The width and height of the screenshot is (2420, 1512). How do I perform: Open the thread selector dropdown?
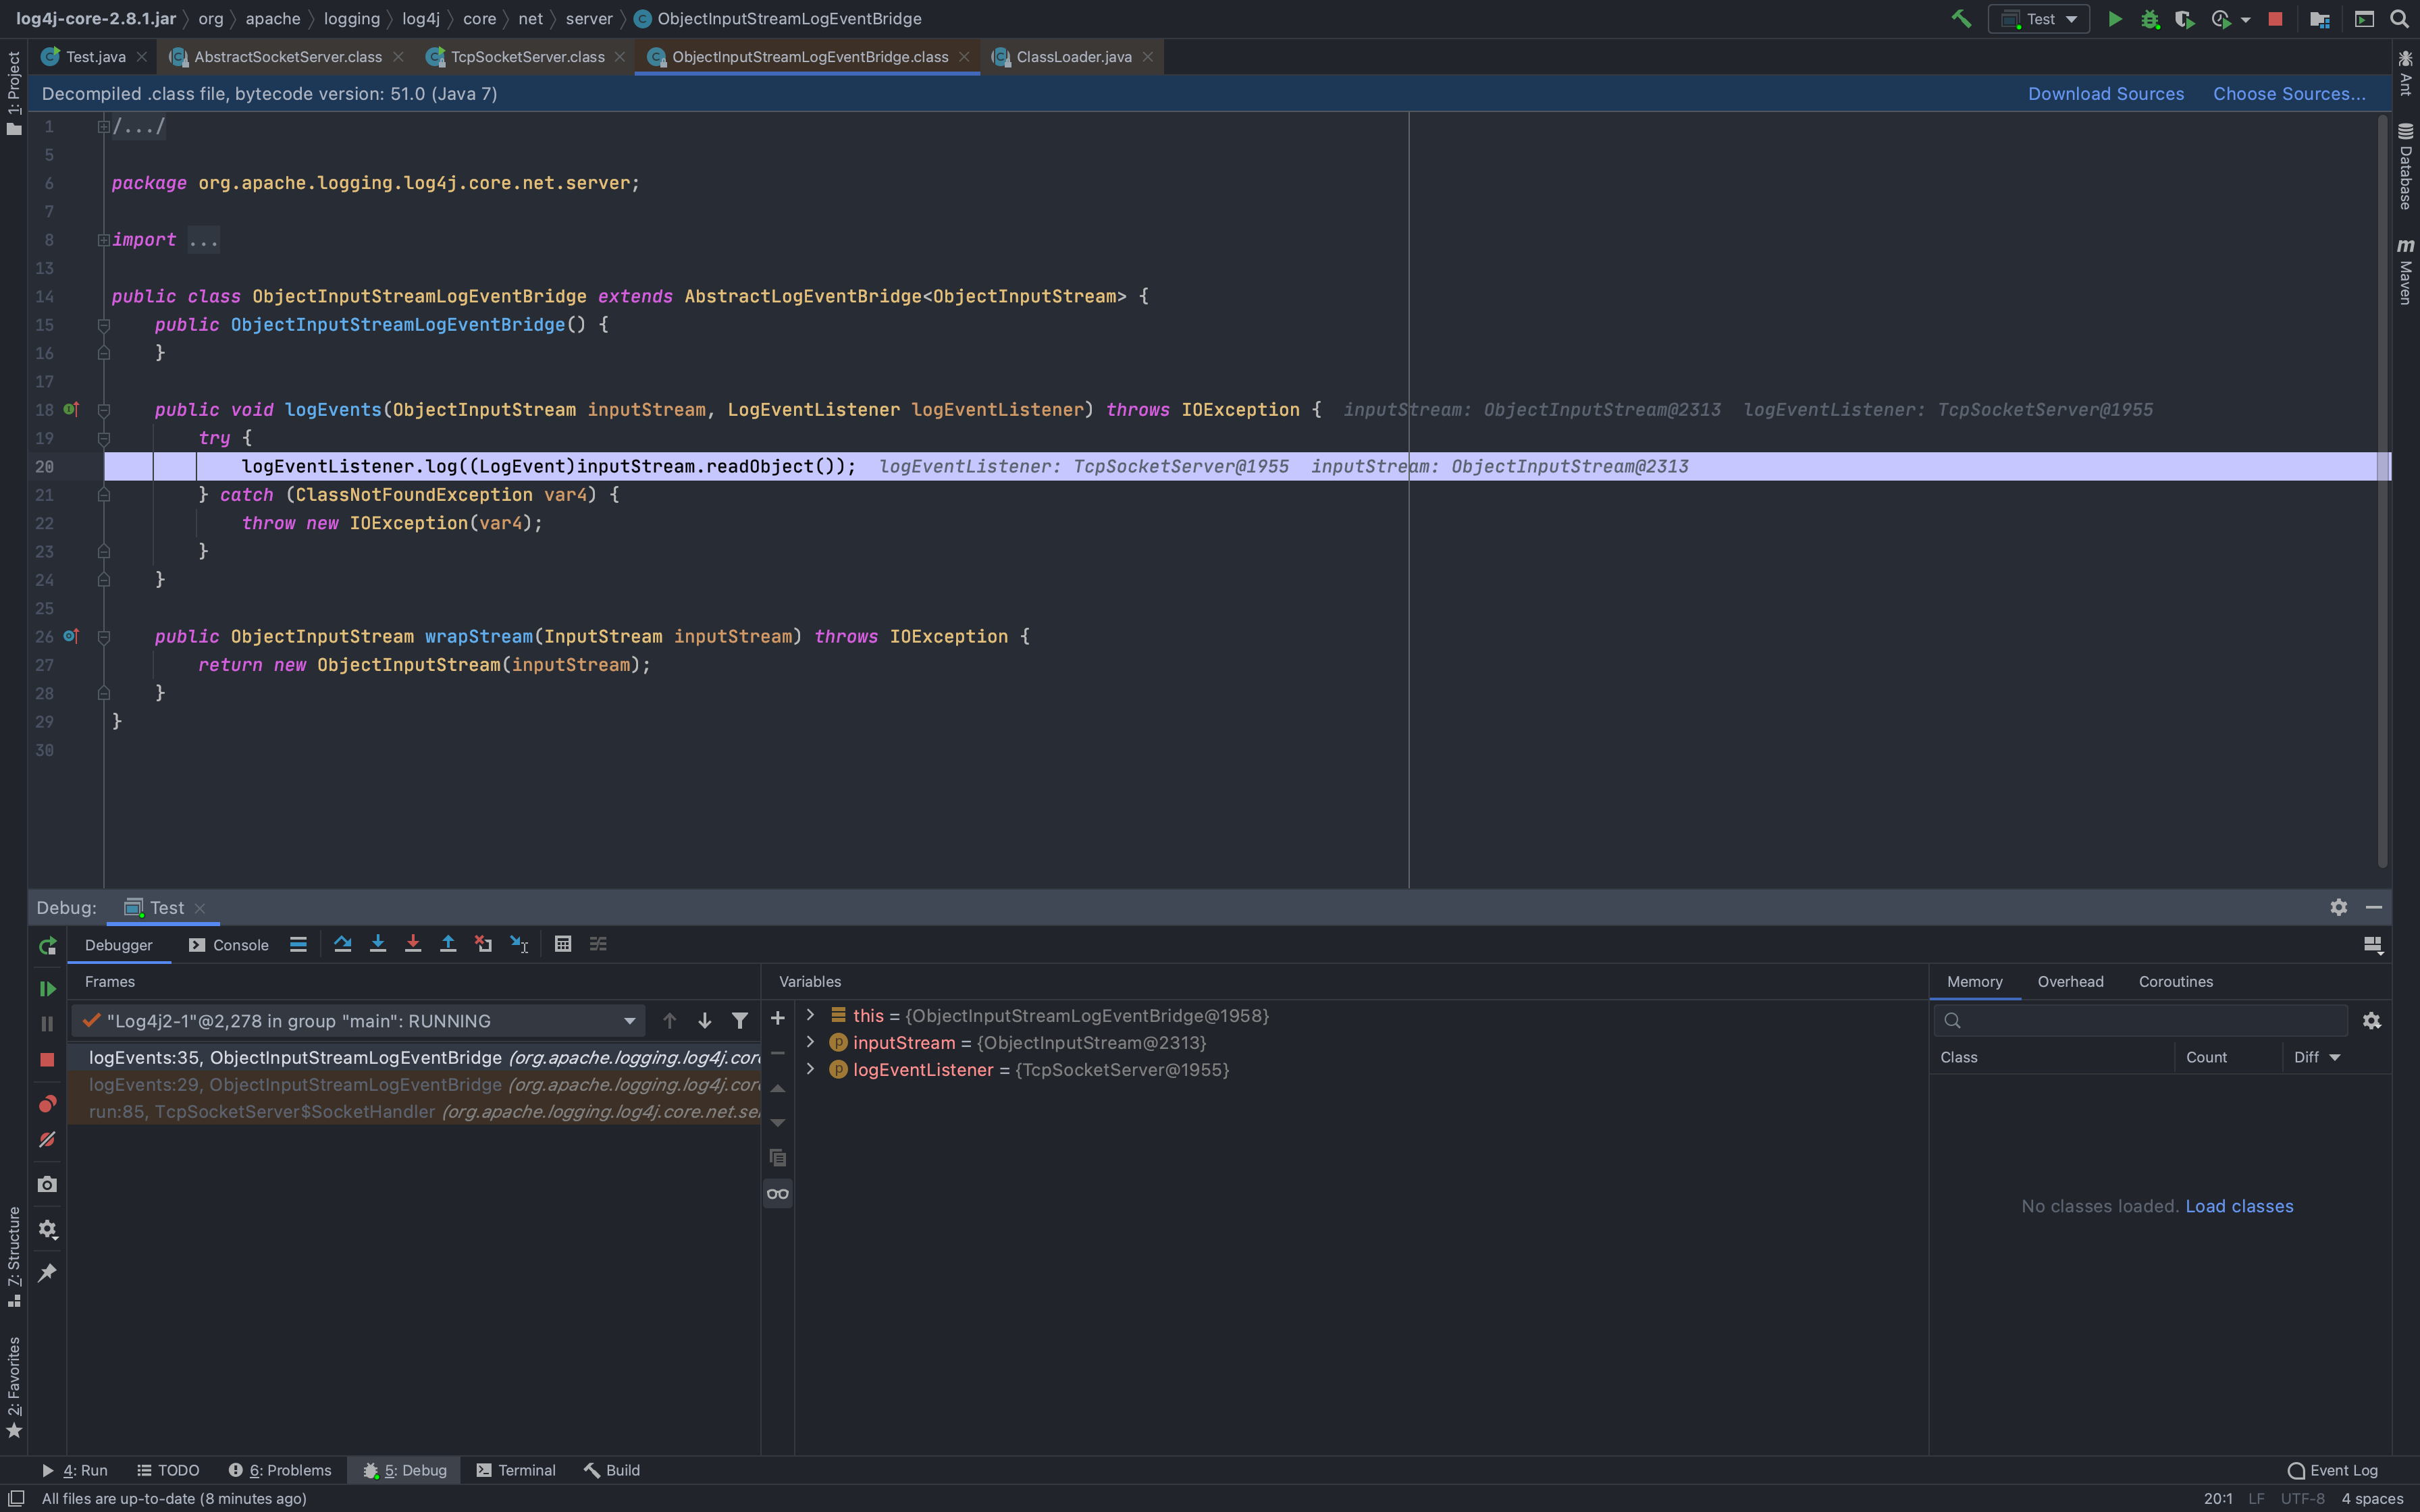(x=629, y=1020)
